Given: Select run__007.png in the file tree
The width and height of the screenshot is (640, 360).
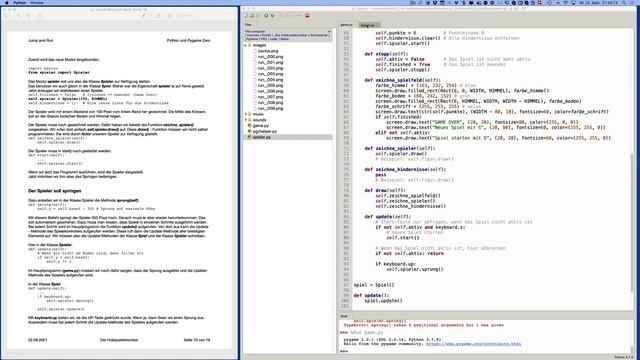Looking at the screenshot, I should 270,97.
